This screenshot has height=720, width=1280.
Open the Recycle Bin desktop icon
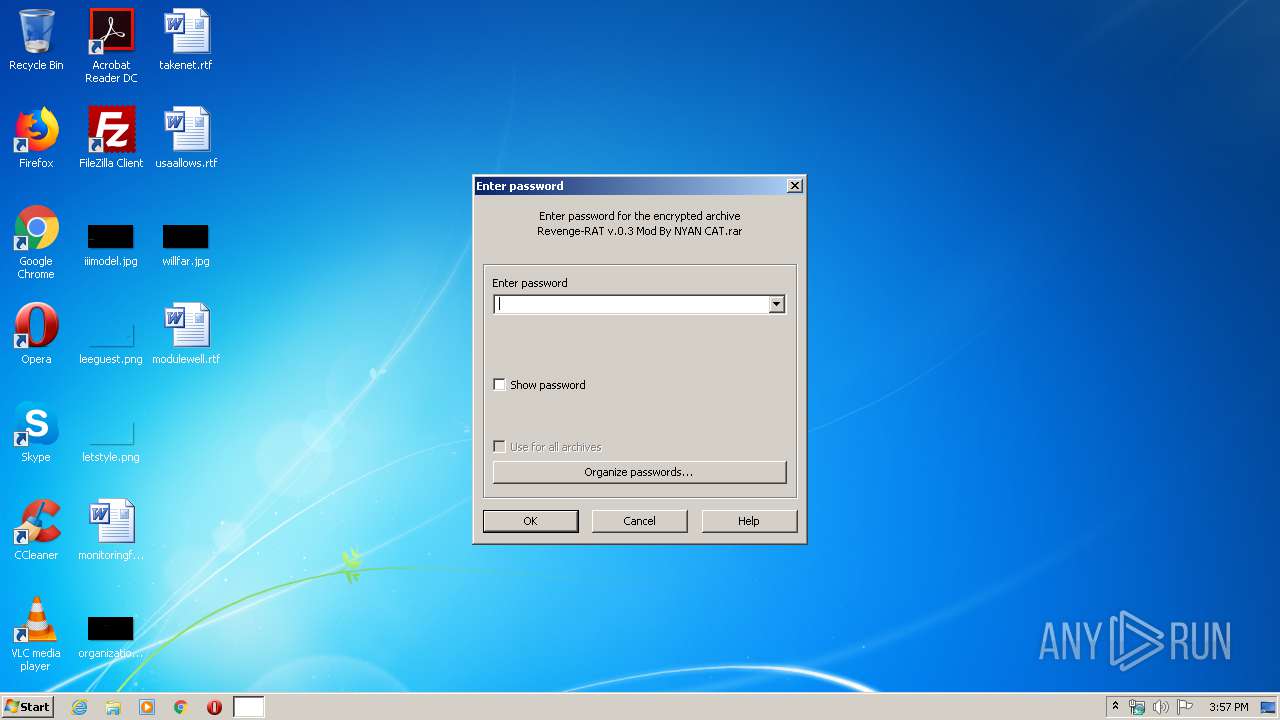pos(36,40)
